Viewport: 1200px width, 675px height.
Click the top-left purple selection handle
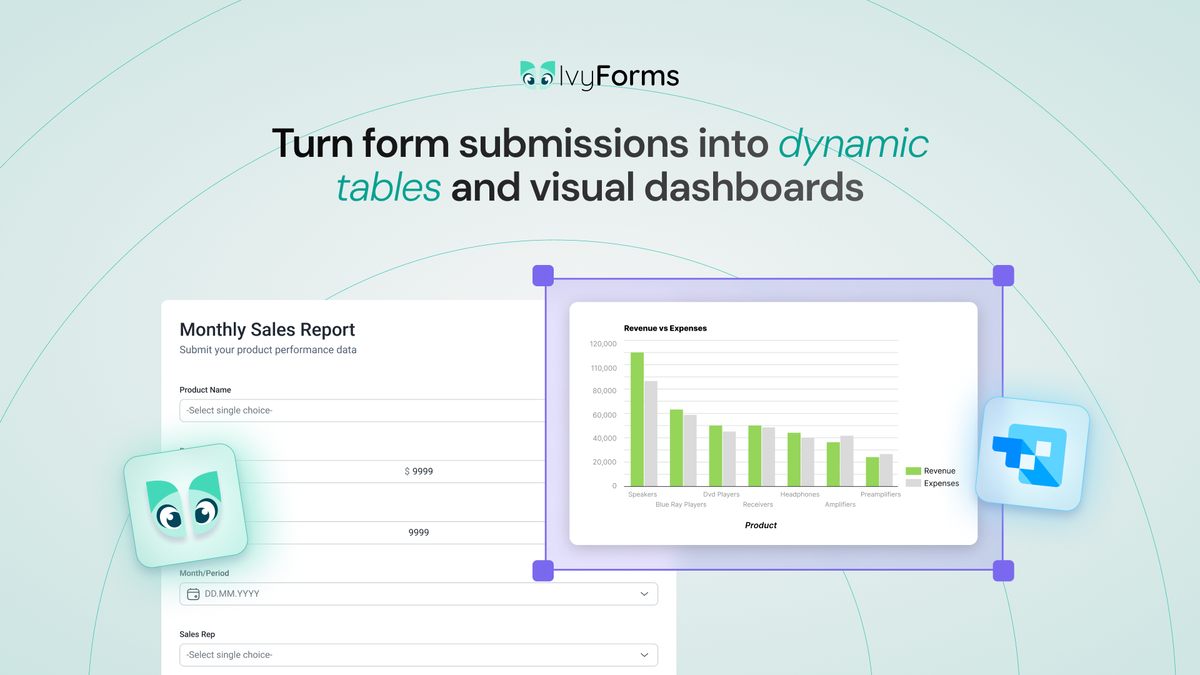tap(543, 275)
